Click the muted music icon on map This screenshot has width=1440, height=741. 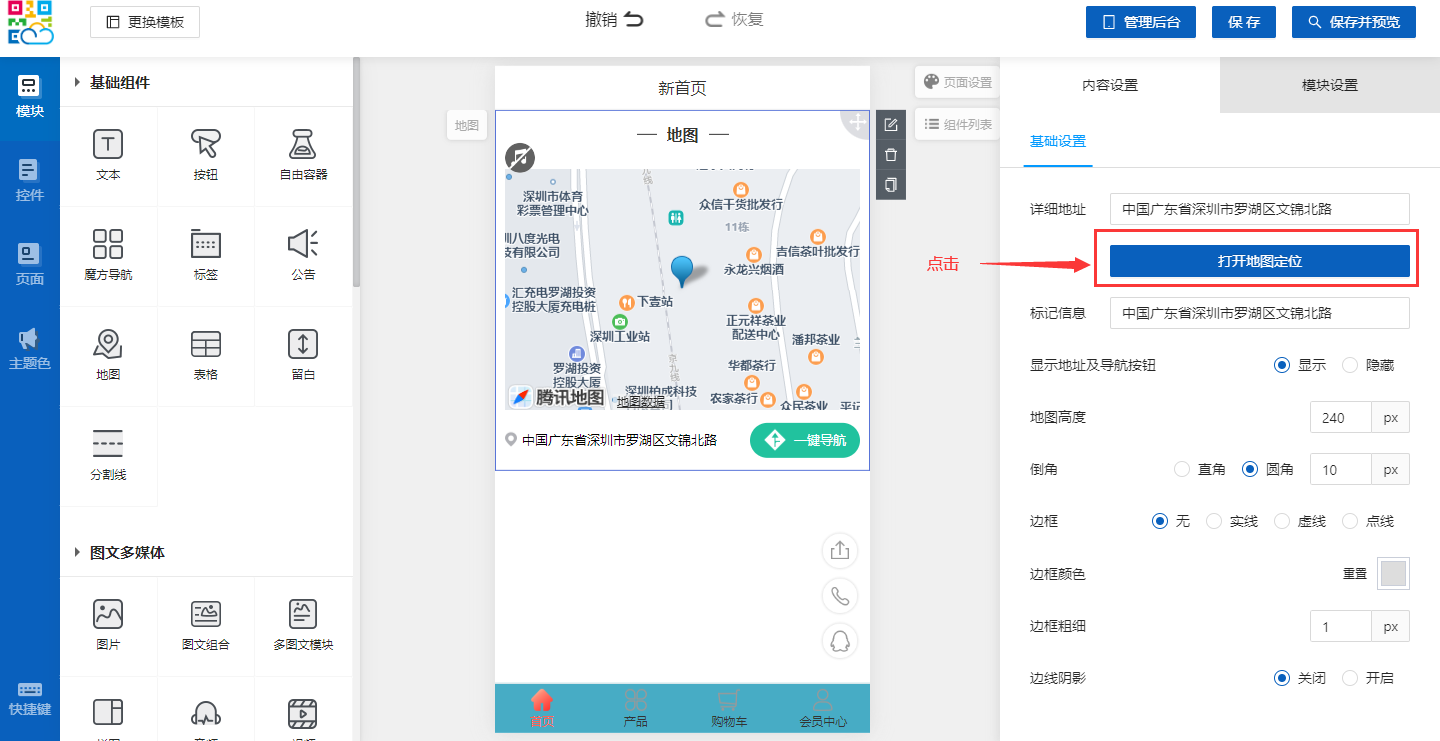click(520, 157)
